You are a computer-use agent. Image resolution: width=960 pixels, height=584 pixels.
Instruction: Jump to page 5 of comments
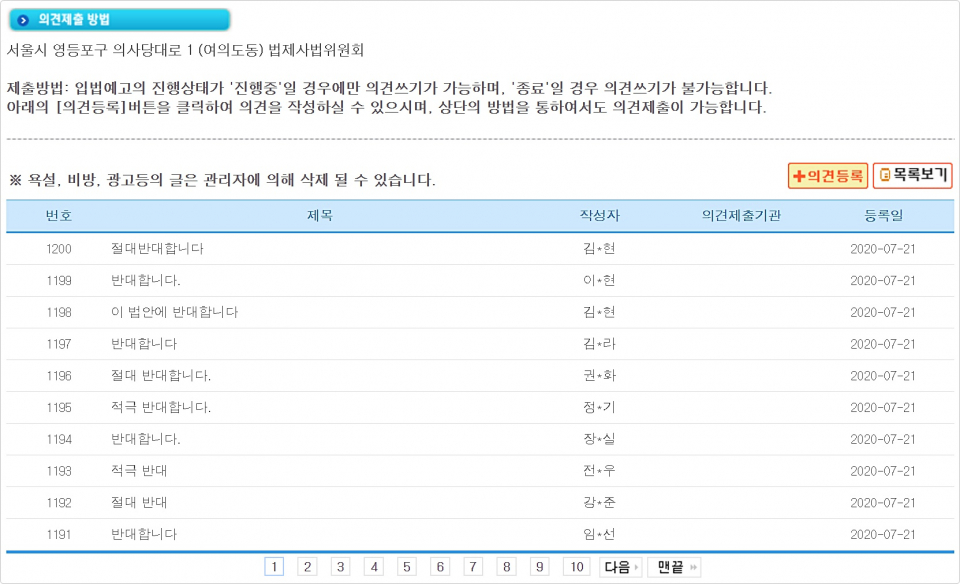[407, 567]
